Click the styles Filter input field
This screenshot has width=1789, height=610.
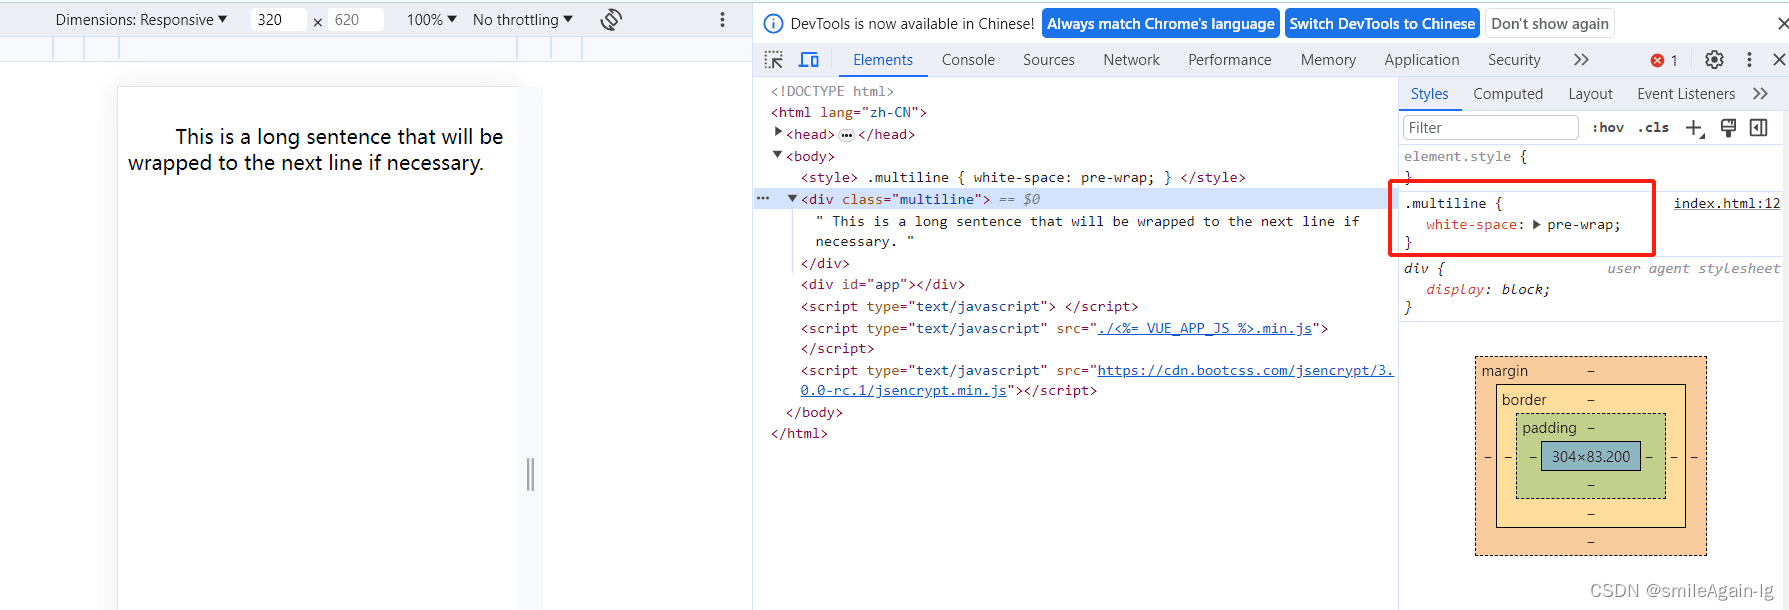point(1489,128)
